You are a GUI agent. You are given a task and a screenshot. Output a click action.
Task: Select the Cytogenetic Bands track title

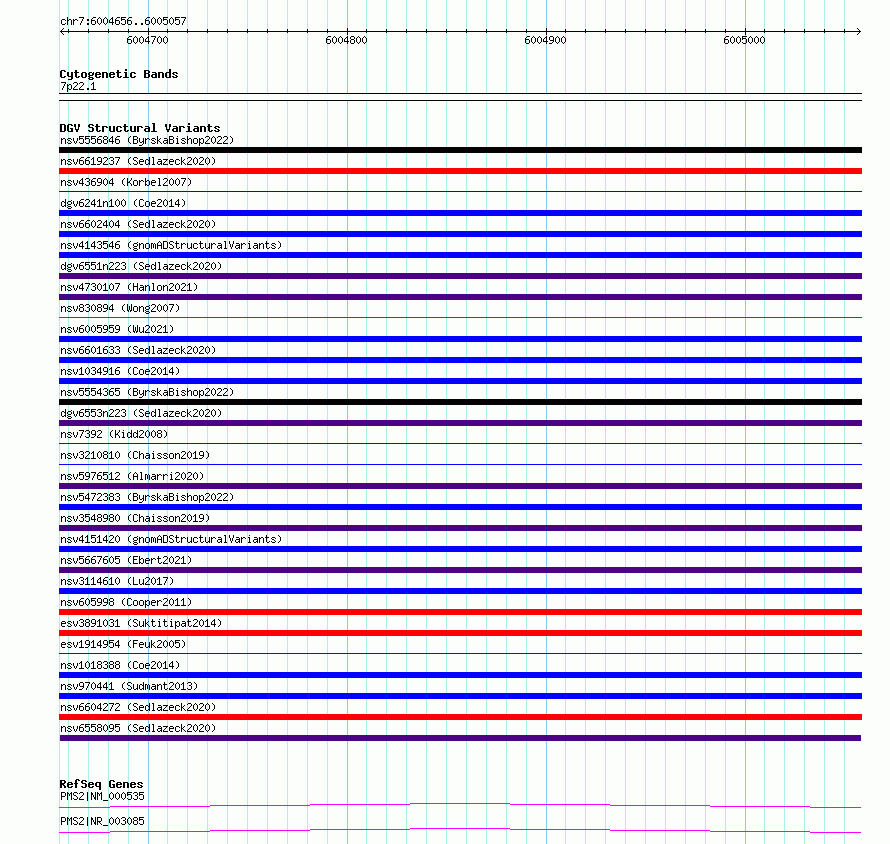click(x=119, y=74)
